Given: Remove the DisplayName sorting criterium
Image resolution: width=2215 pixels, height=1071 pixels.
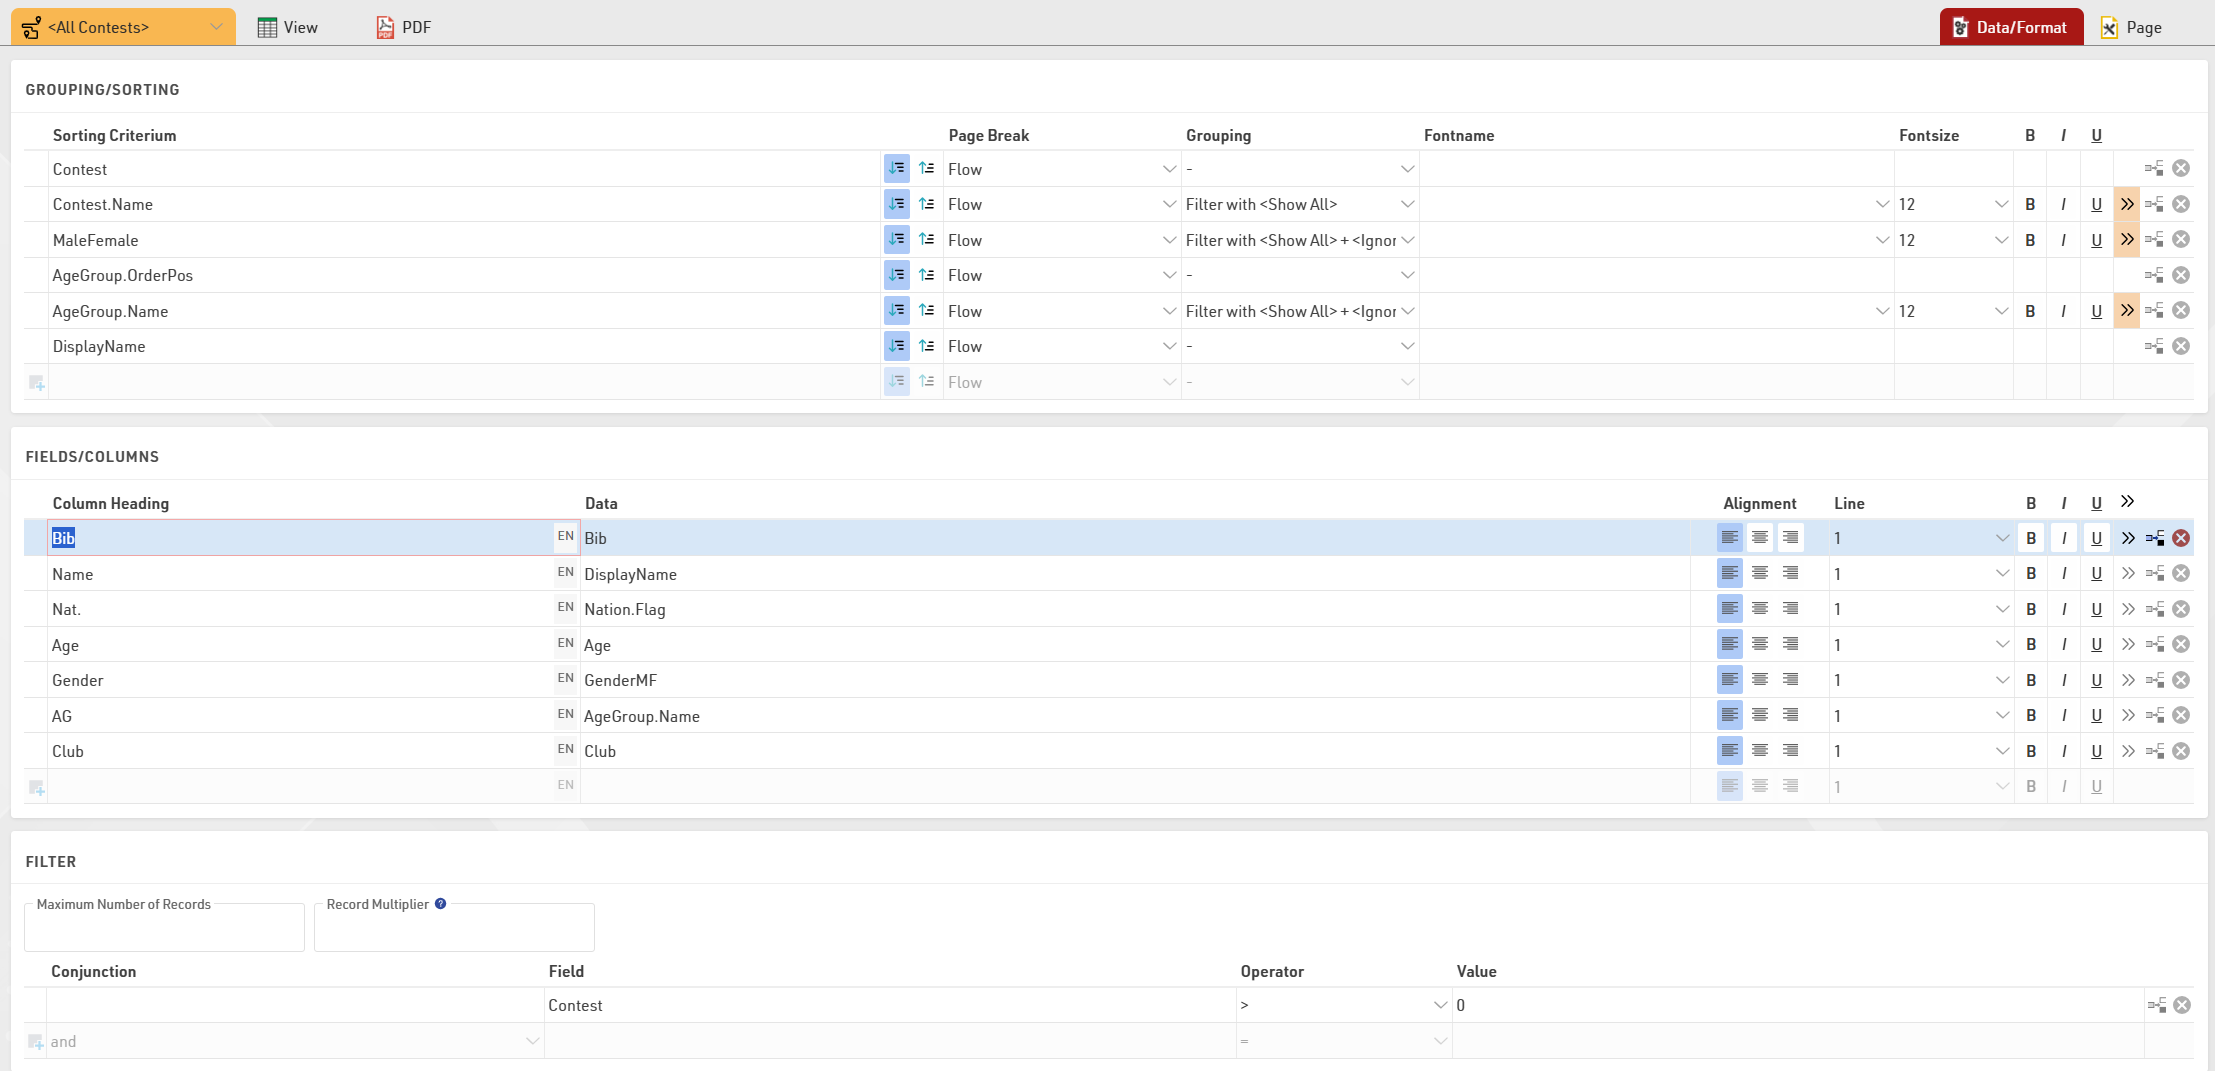Looking at the screenshot, I should tap(2181, 346).
